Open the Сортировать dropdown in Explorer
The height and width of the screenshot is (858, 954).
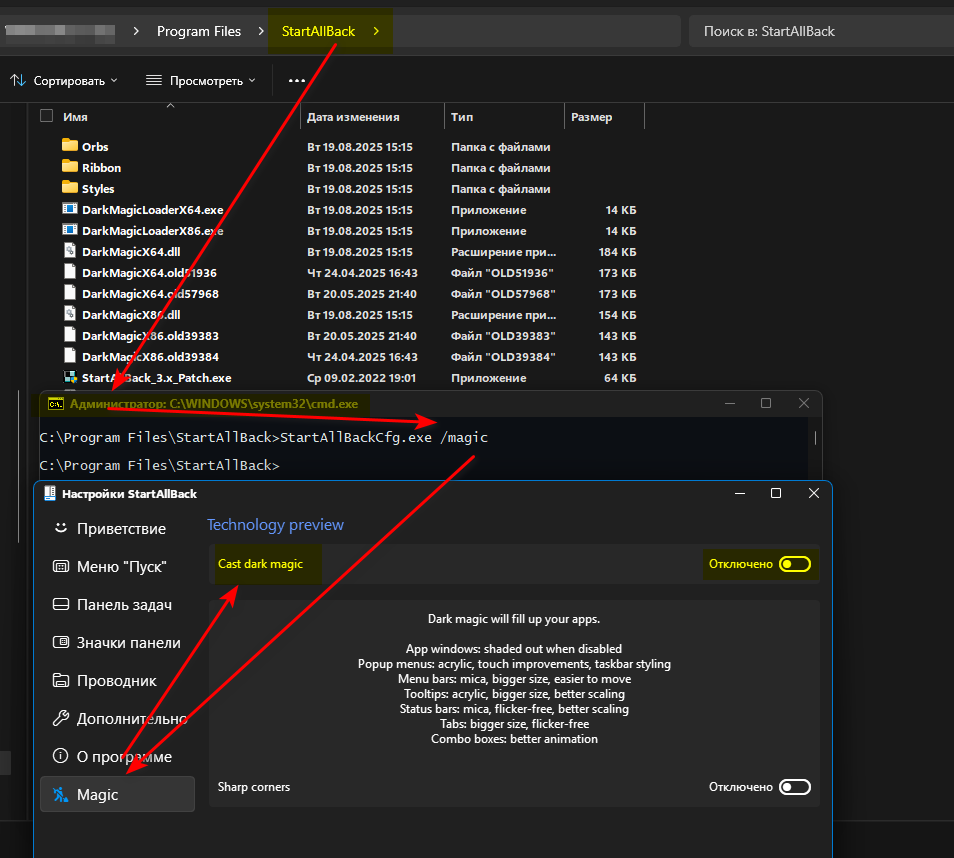click(64, 80)
